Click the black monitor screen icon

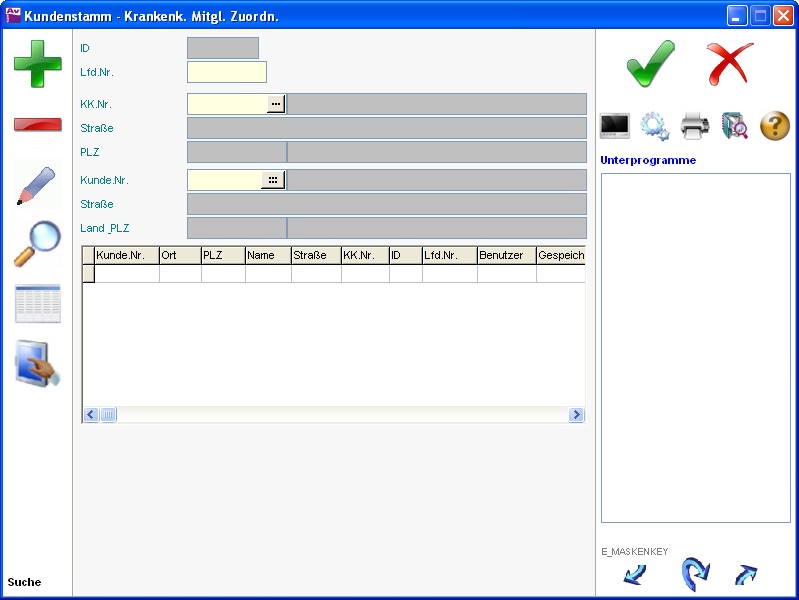tap(614, 126)
